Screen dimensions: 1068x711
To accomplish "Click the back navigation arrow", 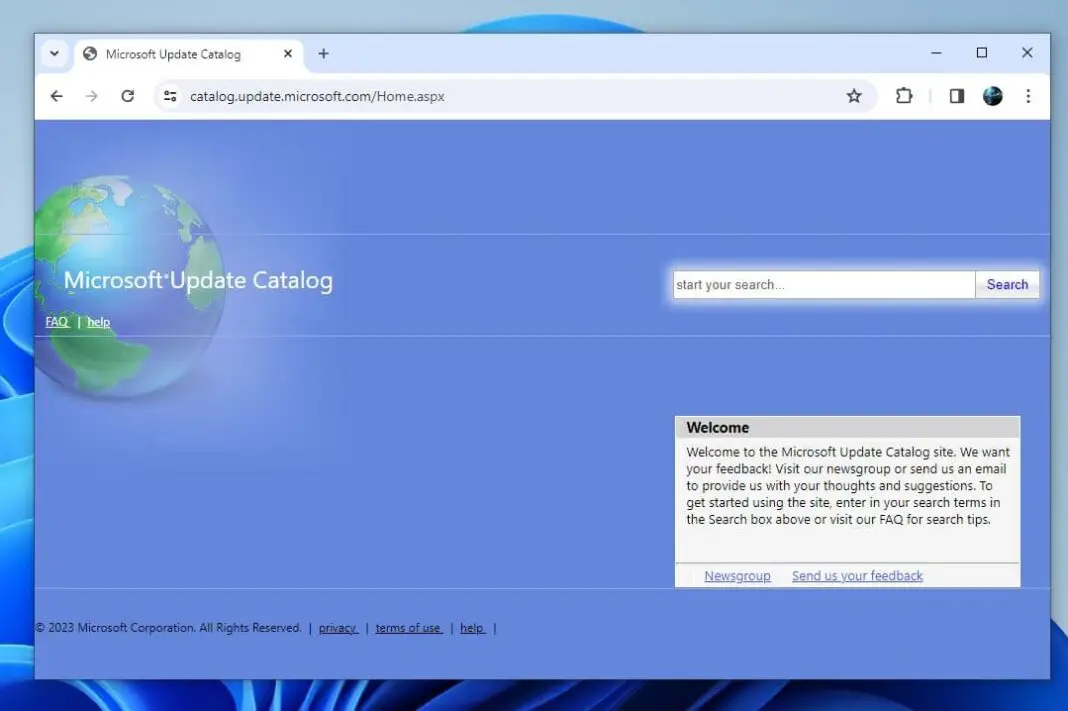I will pos(56,96).
